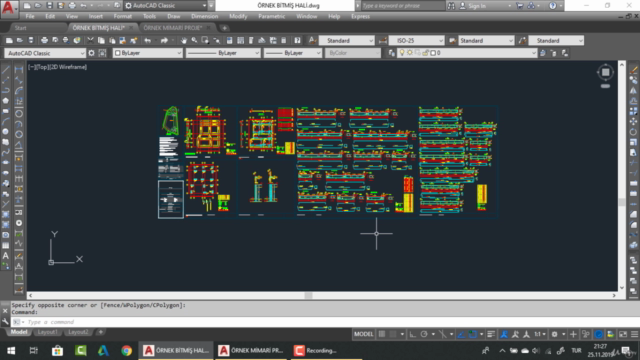
Task: Open the Standard text style dropdown
Action: [x=347, y=40]
